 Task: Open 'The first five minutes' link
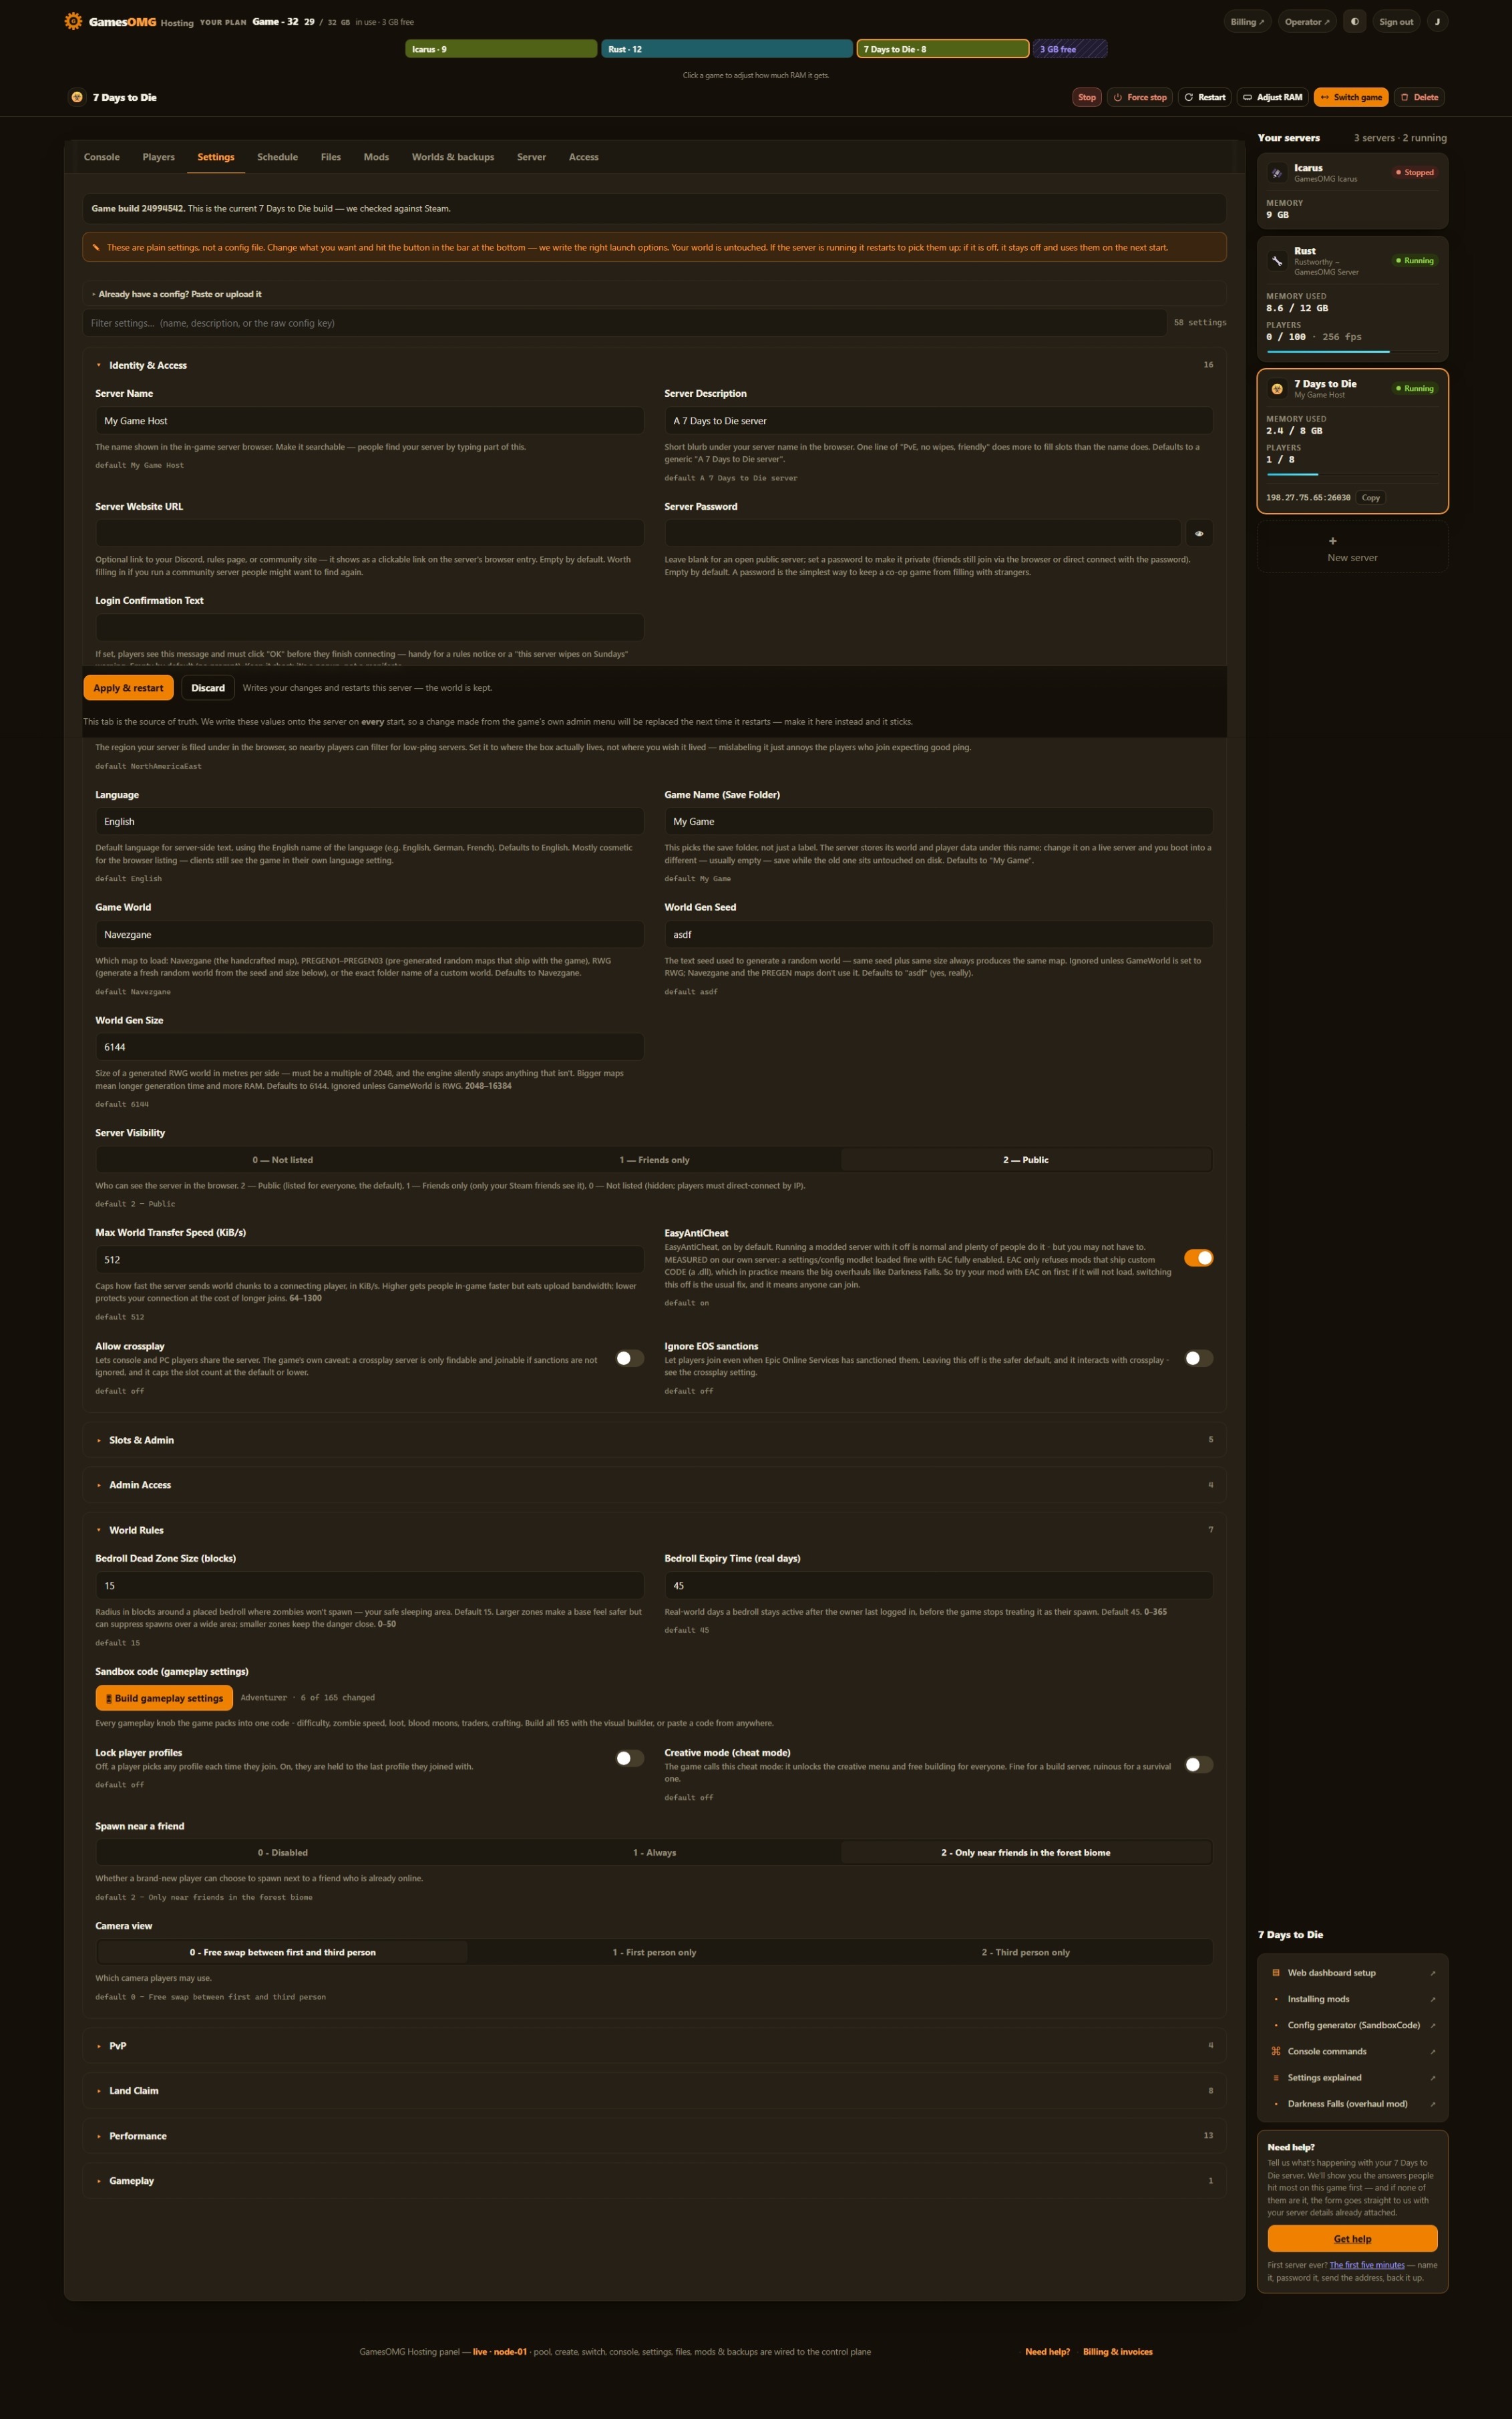coord(1366,2265)
